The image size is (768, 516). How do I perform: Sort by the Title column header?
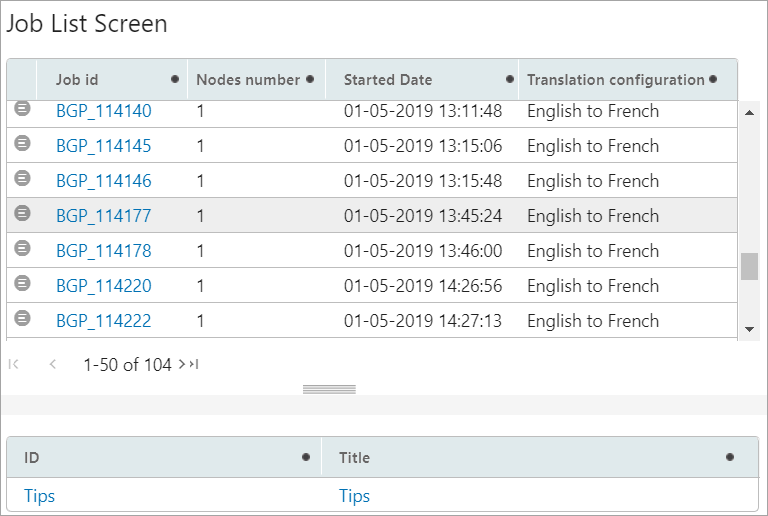(x=354, y=458)
